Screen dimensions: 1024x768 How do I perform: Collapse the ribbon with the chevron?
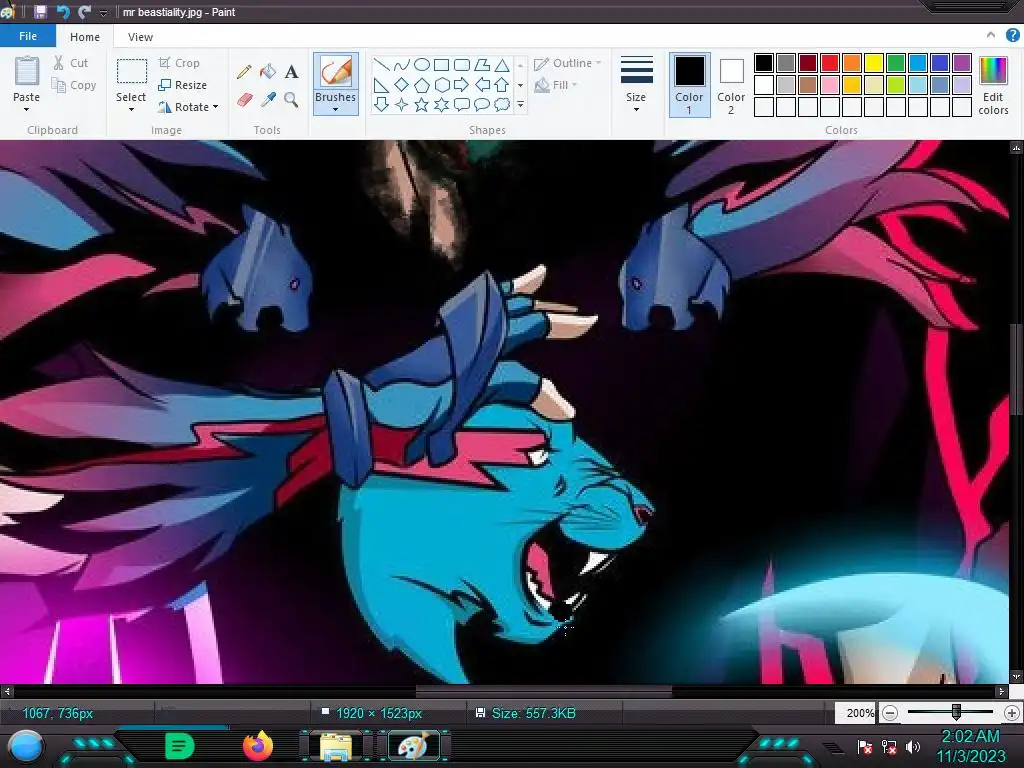[x=991, y=35]
